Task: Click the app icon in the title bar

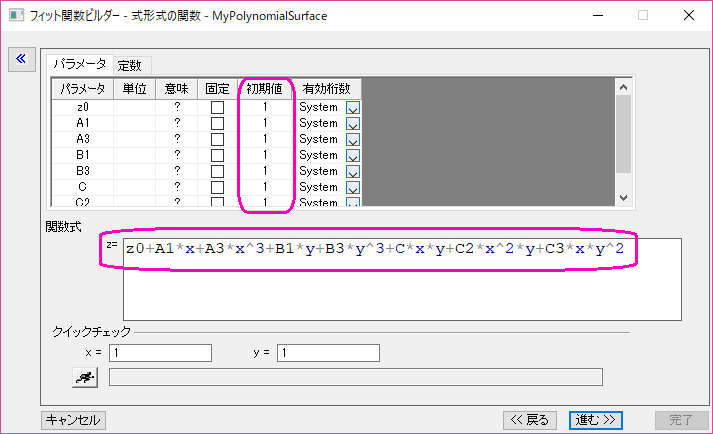Action: tap(16, 15)
